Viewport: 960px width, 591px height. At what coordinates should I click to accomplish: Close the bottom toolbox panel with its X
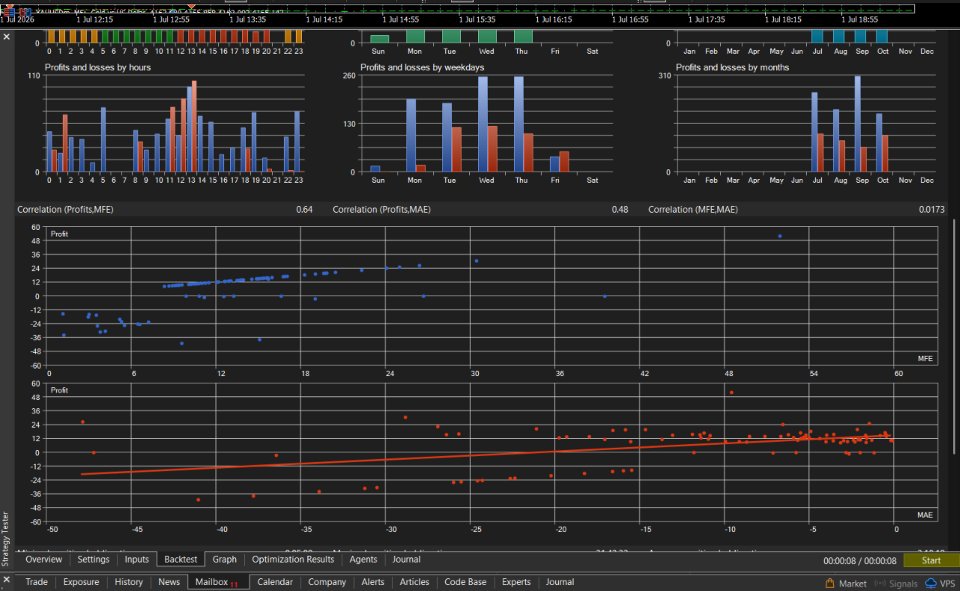click(7, 579)
